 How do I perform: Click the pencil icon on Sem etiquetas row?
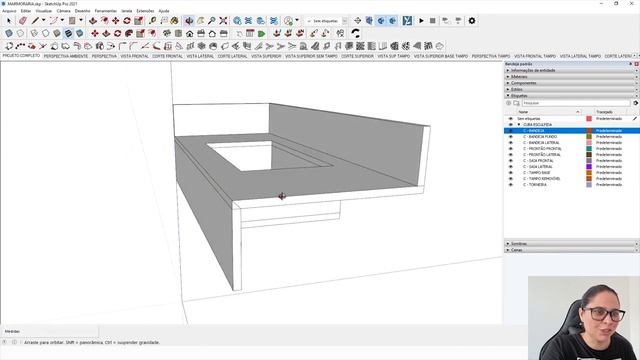pos(635,118)
